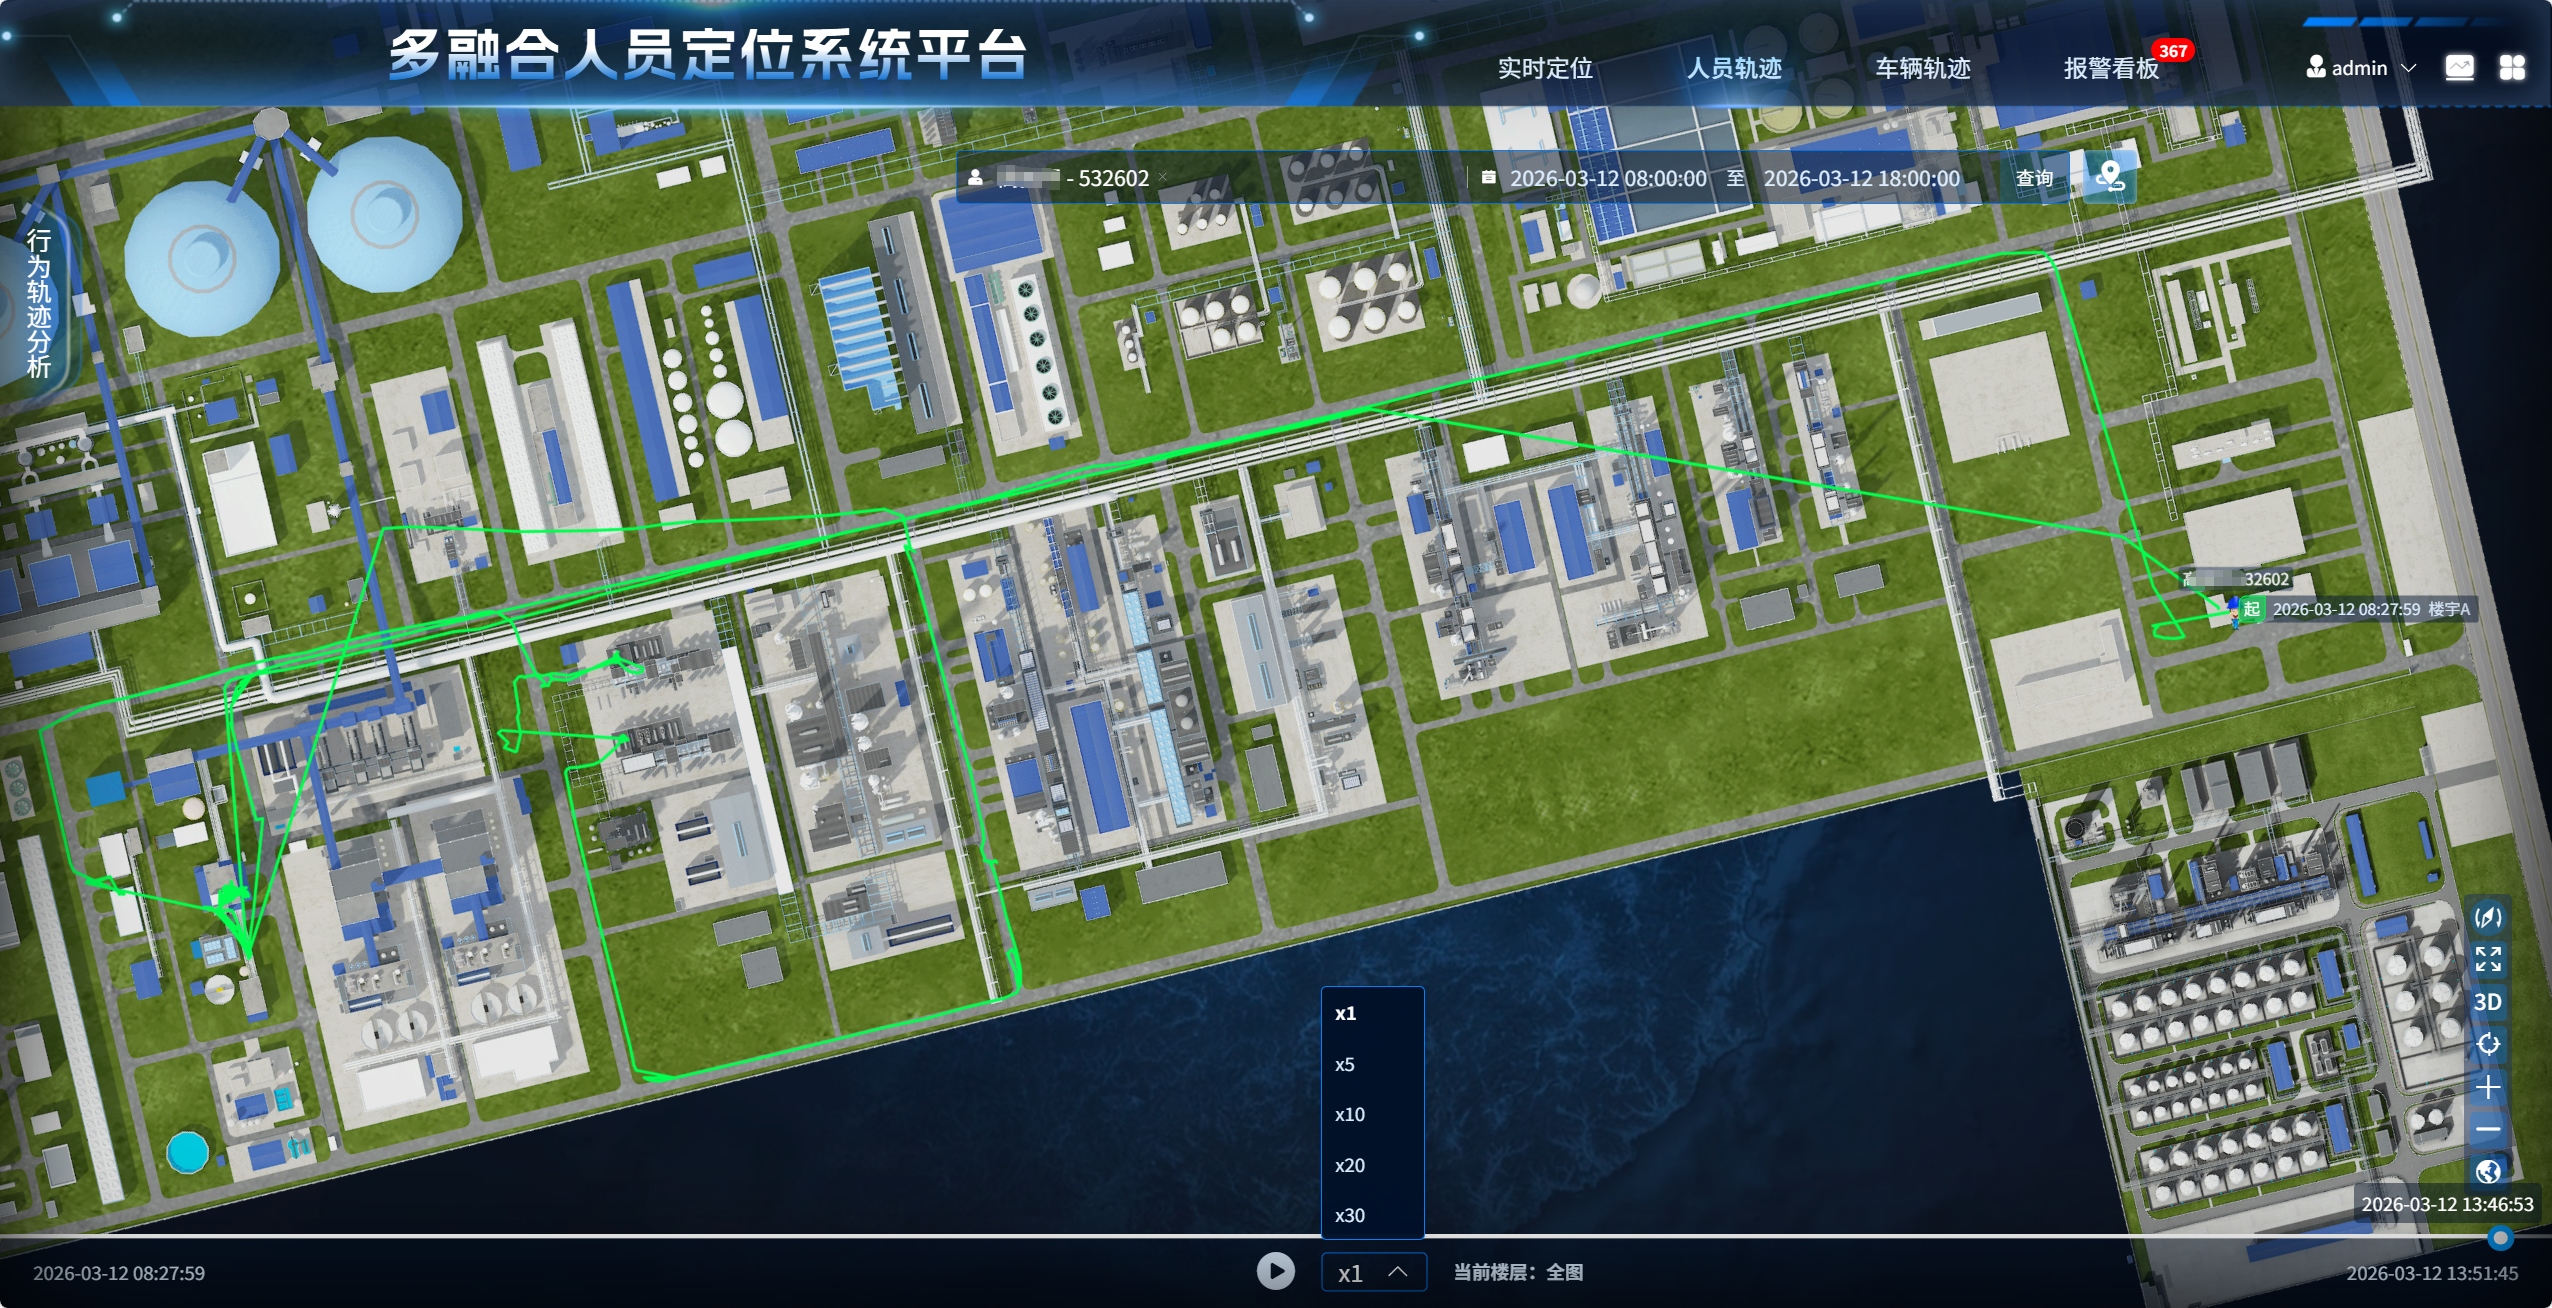Enter fullscreen map view
The width and height of the screenshot is (2552, 1308).
coord(2487,959)
